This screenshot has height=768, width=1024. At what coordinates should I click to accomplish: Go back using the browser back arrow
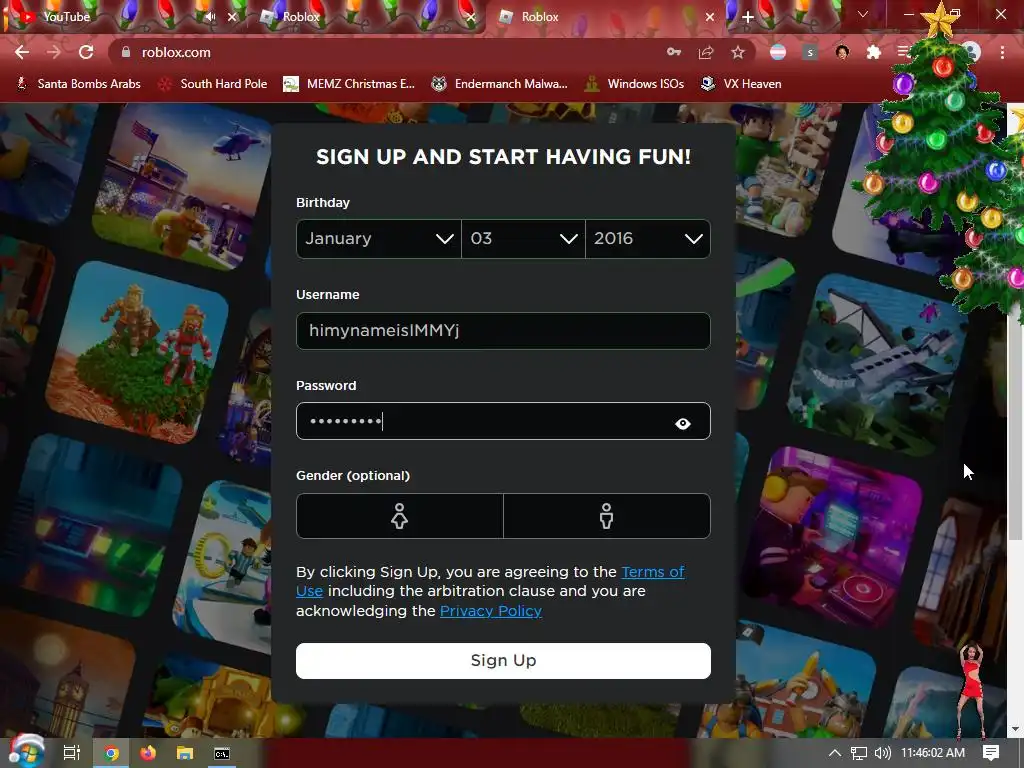[22, 52]
